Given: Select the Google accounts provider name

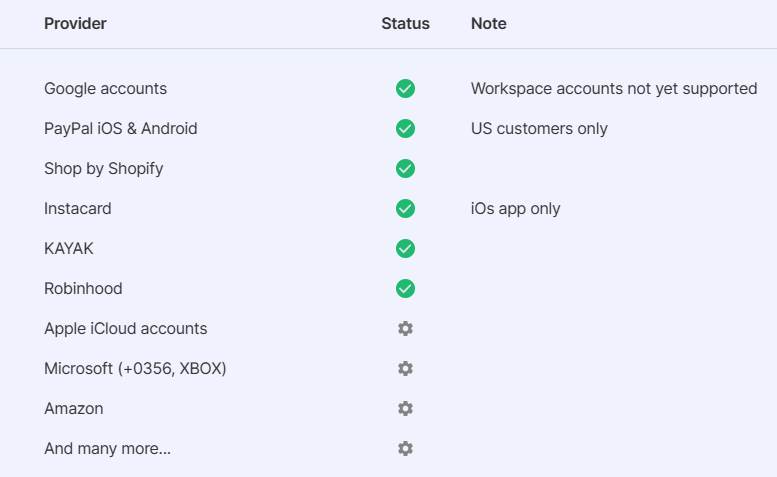Looking at the screenshot, I should click(x=106, y=89).
